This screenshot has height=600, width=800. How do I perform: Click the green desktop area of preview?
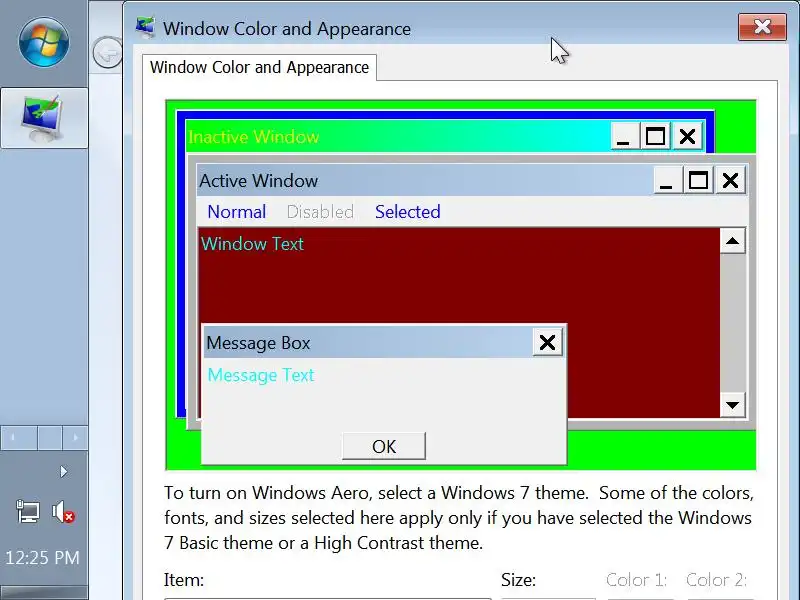pos(663,450)
